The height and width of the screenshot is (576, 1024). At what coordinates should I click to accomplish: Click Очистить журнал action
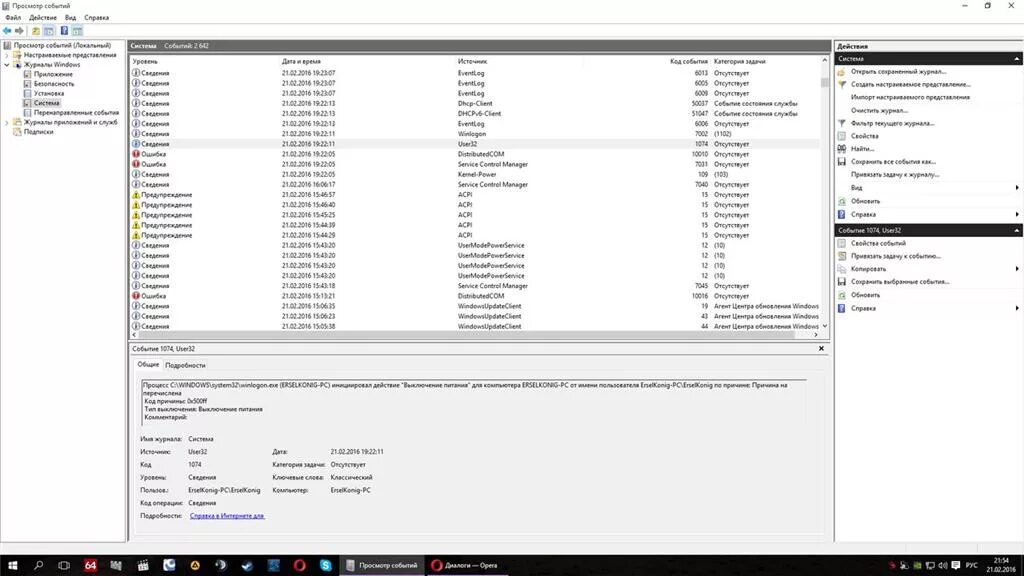pos(879,110)
